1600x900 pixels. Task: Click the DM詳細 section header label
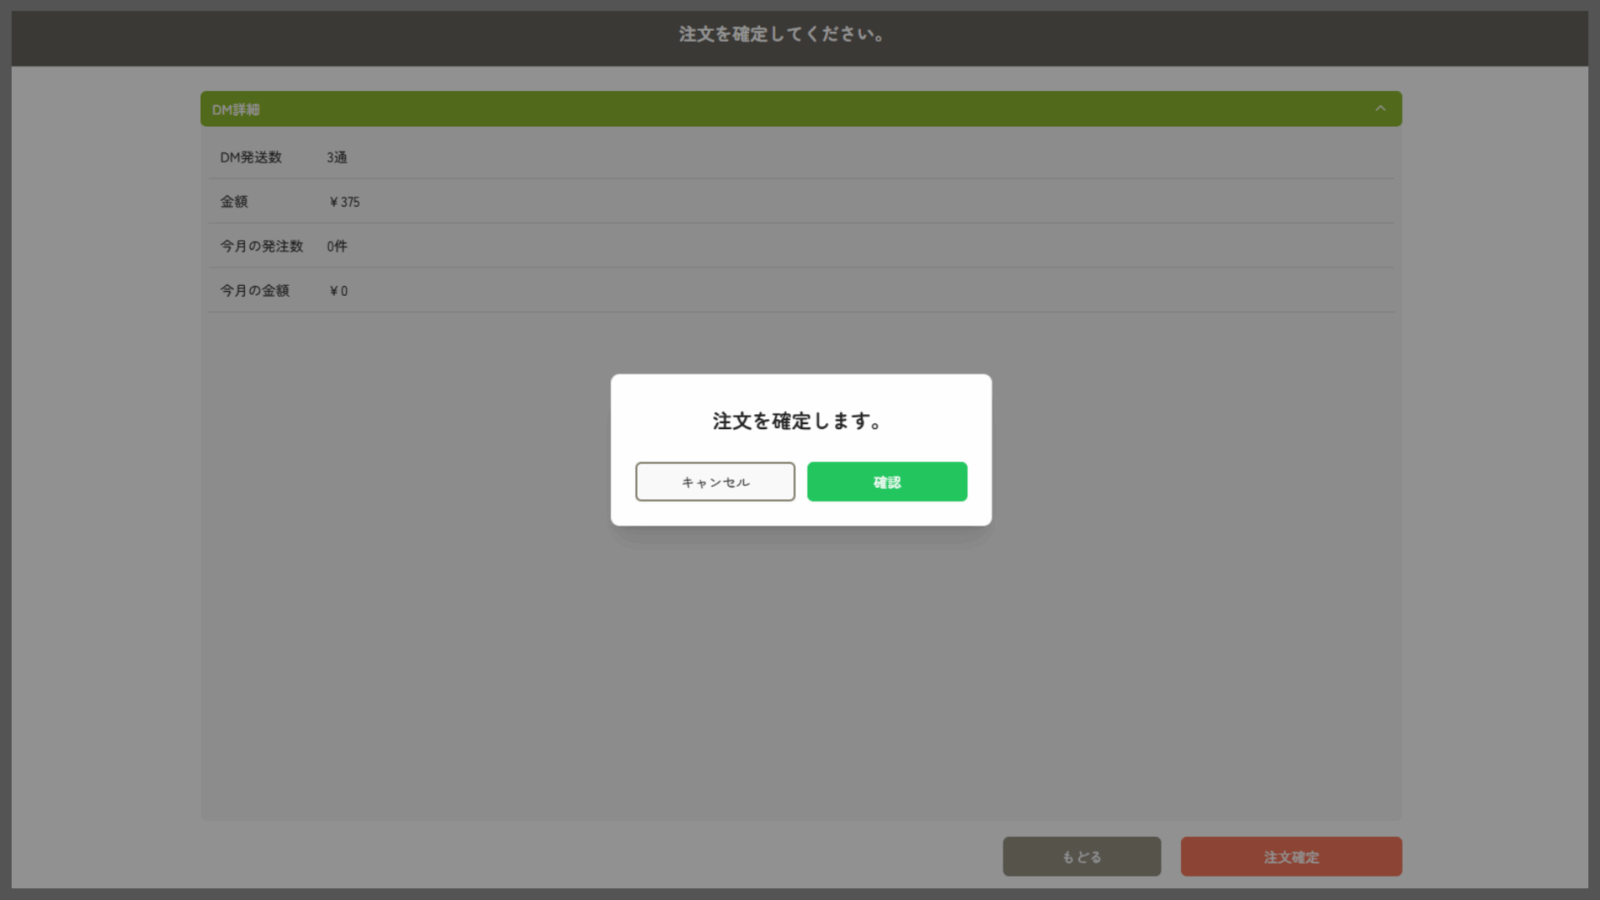tap(236, 110)
